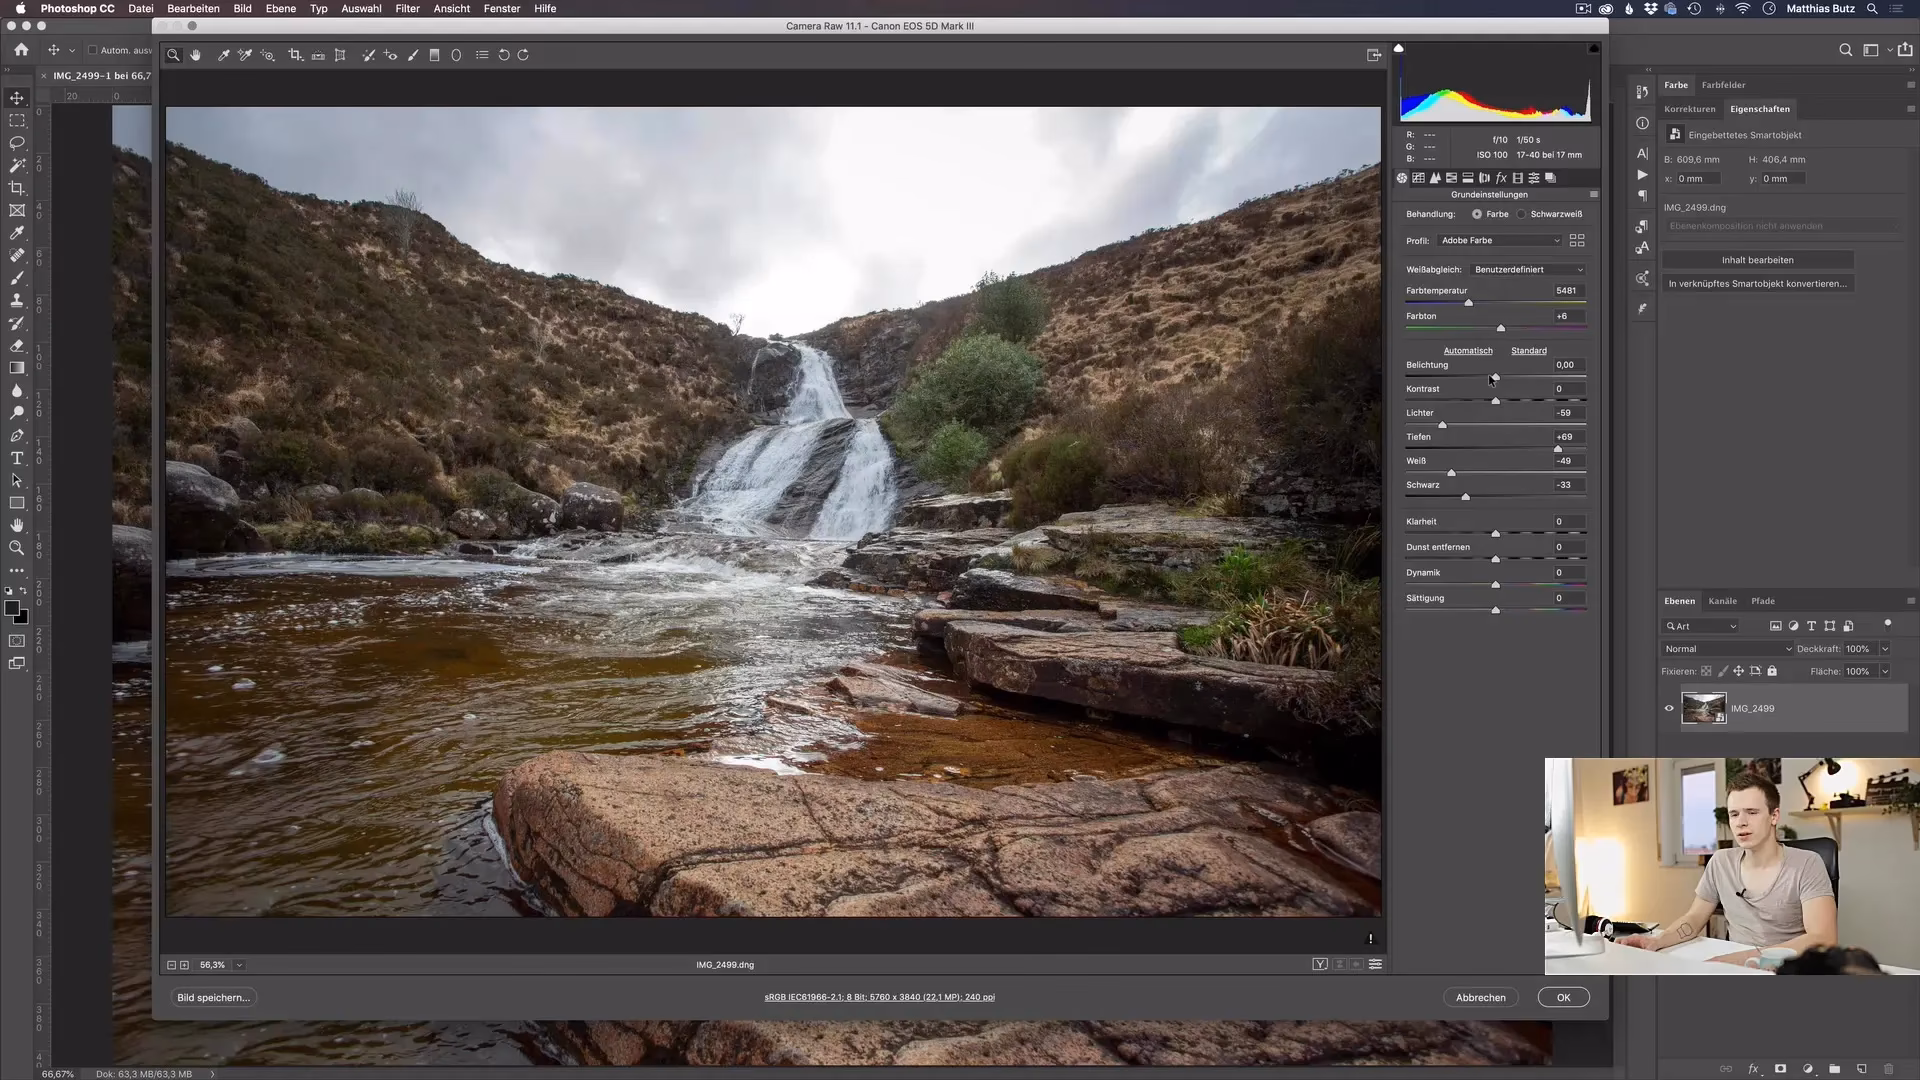Open Grundeinstellungen panel flyout menu
The image size is (1920, 1080).
click(x=1594, y=194)
